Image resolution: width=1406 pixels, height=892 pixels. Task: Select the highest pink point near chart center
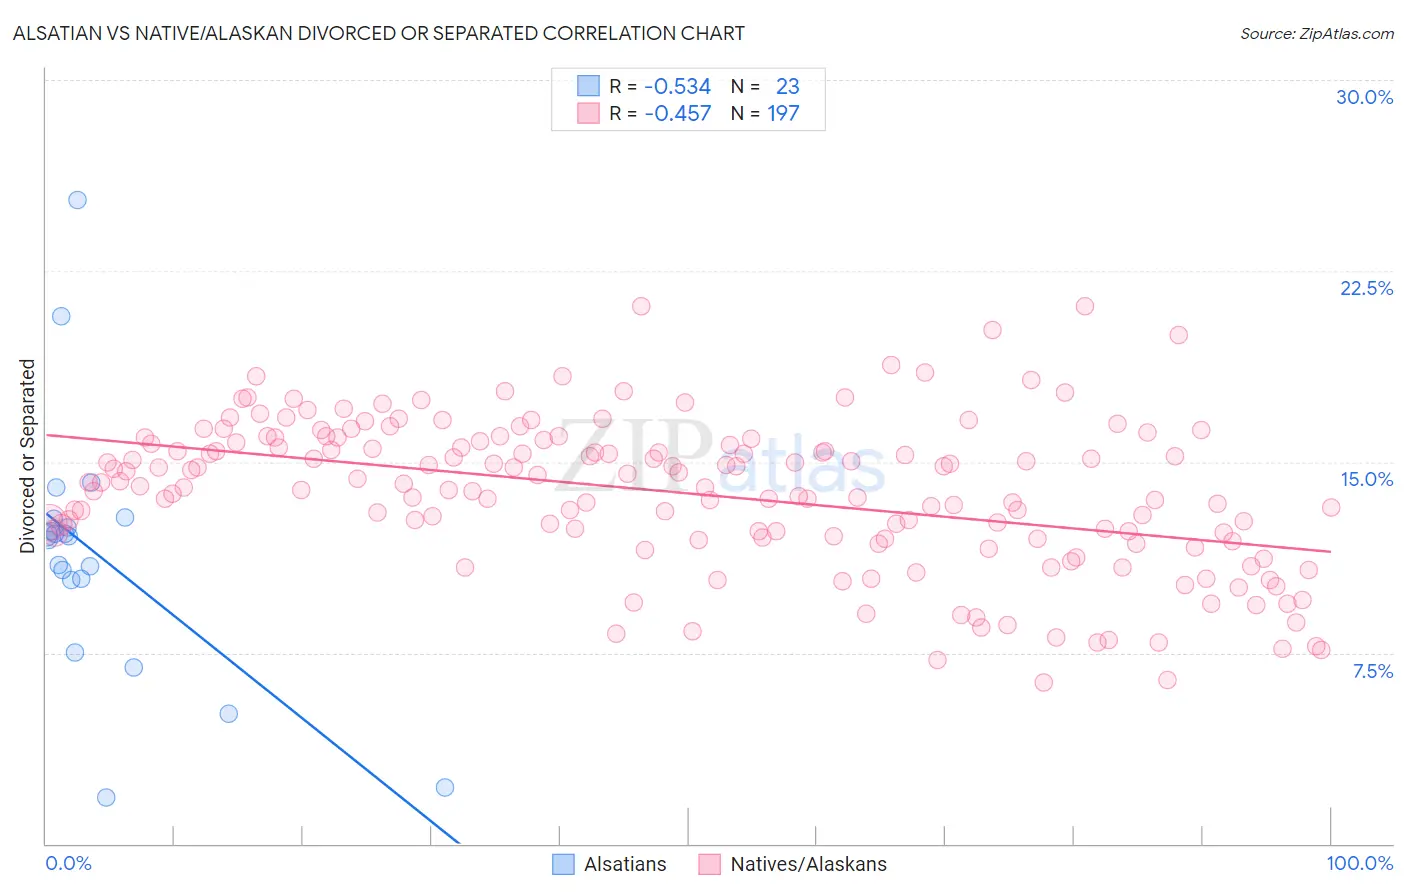(x=641, y=306)
